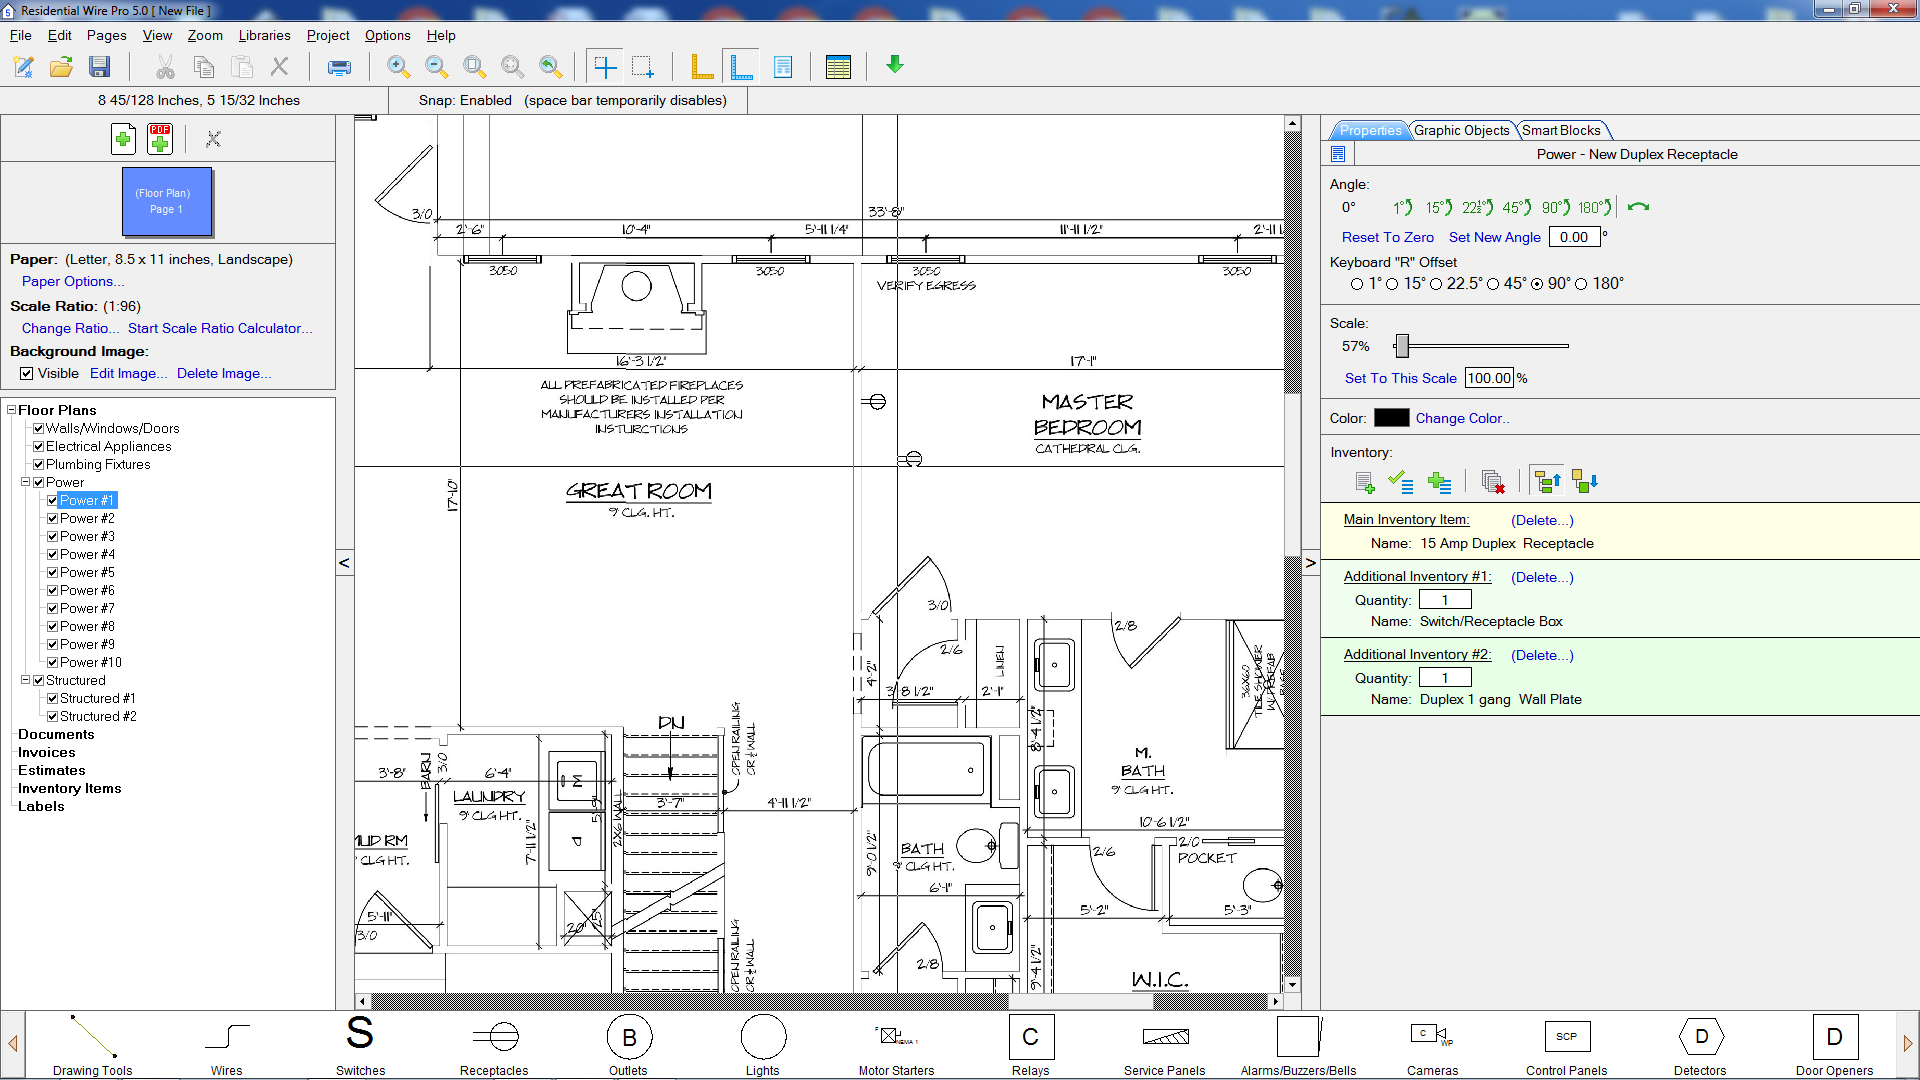The width and height of the screenshot is (1920, 1080).
Task: Open the Libraries menu
Action: [264, 35]
